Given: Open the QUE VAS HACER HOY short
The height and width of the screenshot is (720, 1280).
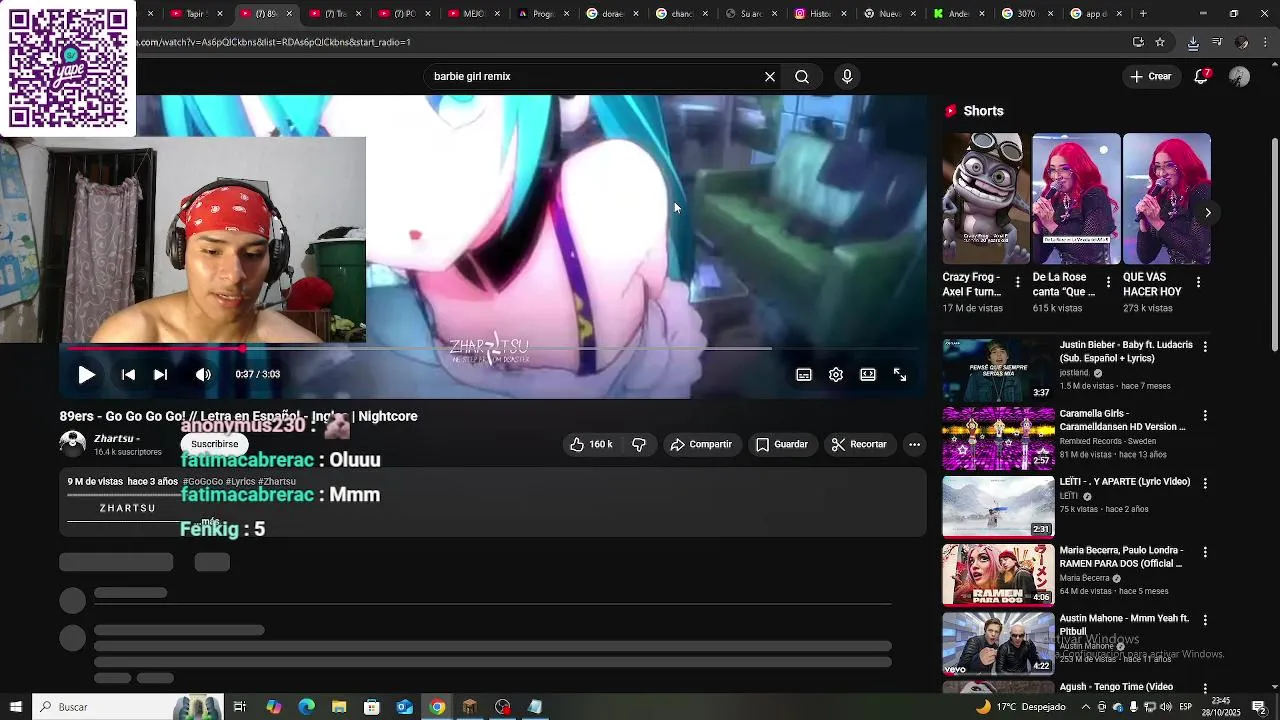Looking at the screenshot, I should 1166,199.
